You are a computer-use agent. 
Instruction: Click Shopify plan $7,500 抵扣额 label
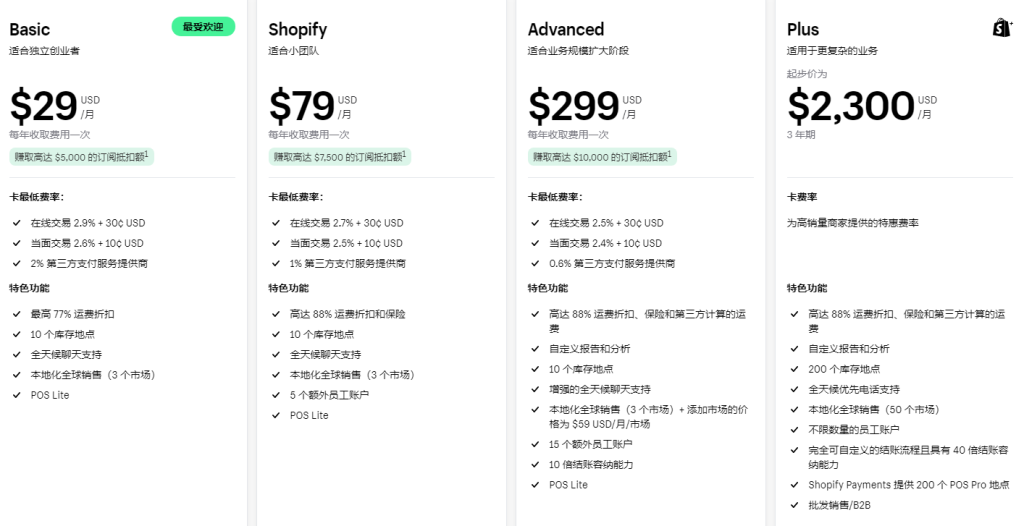point(340,157)
